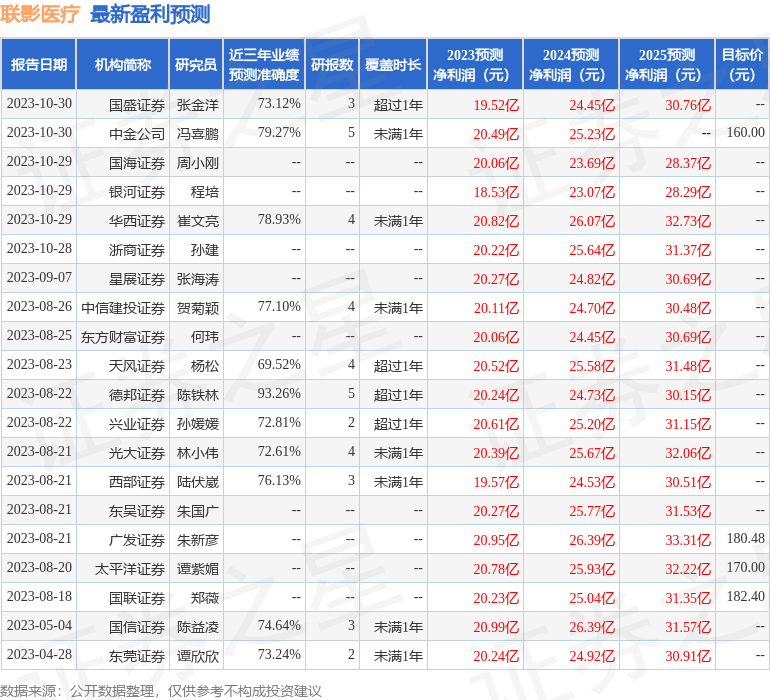770x700 pixels.
Task: Click 中信建投证券 institution cell
Action: tap(123, 308)
